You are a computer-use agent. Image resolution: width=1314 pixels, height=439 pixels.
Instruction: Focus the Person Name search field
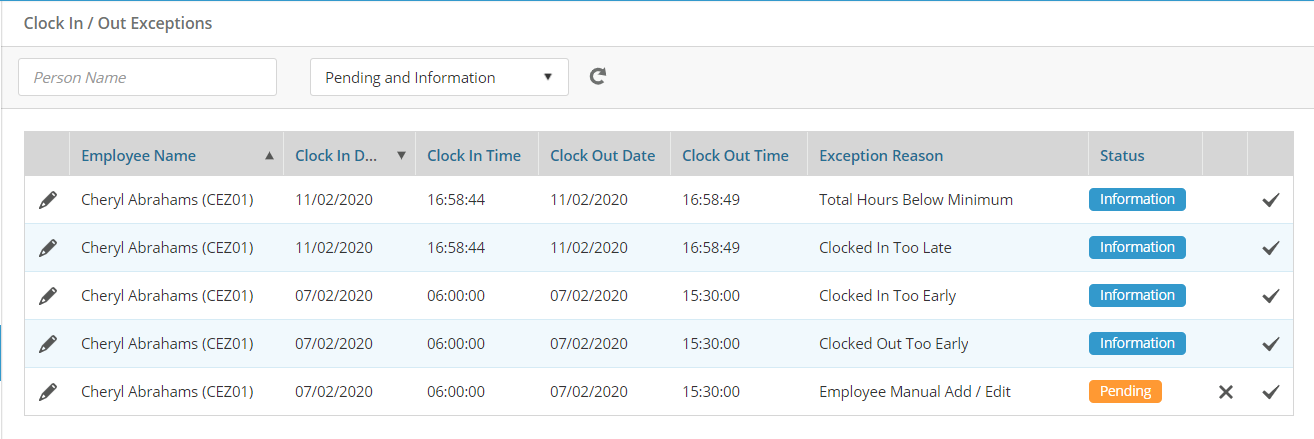click(147, 77)
